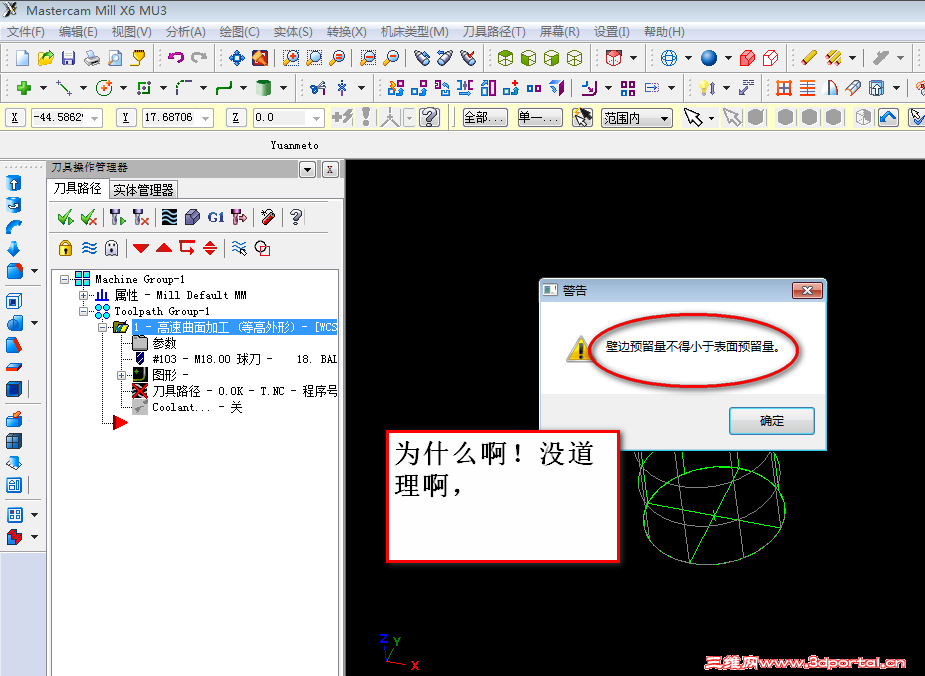Move insert arrow up red triangle
The width and height of the screenshot is (925, 676).
pos(164,248)
